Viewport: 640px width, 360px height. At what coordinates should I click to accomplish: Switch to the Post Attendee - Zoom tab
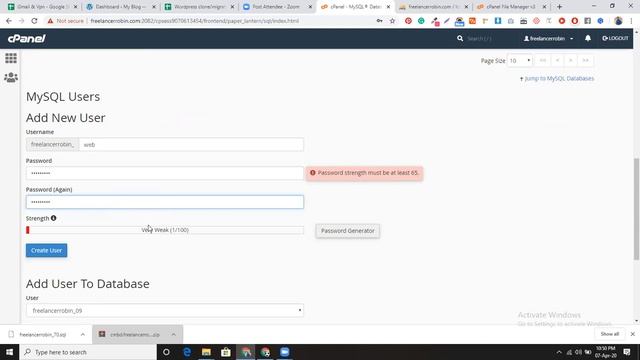(x=277, y=7)
